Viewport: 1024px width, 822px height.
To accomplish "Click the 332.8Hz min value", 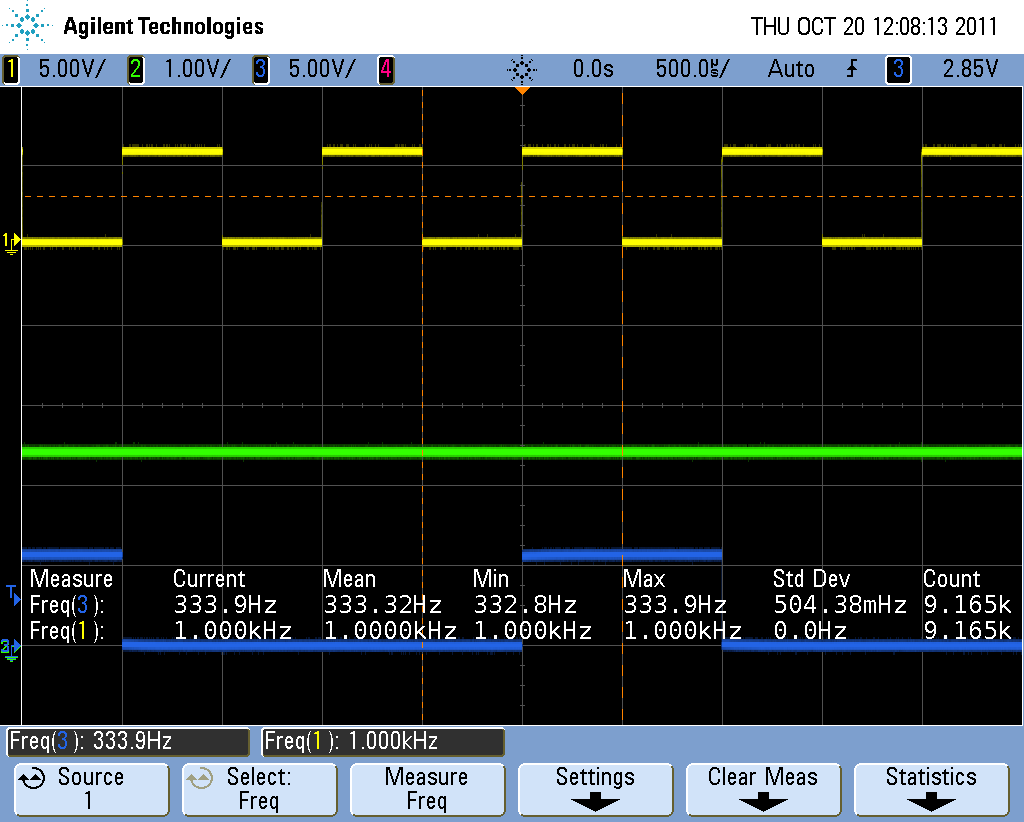I will click(x=525, y=605).
